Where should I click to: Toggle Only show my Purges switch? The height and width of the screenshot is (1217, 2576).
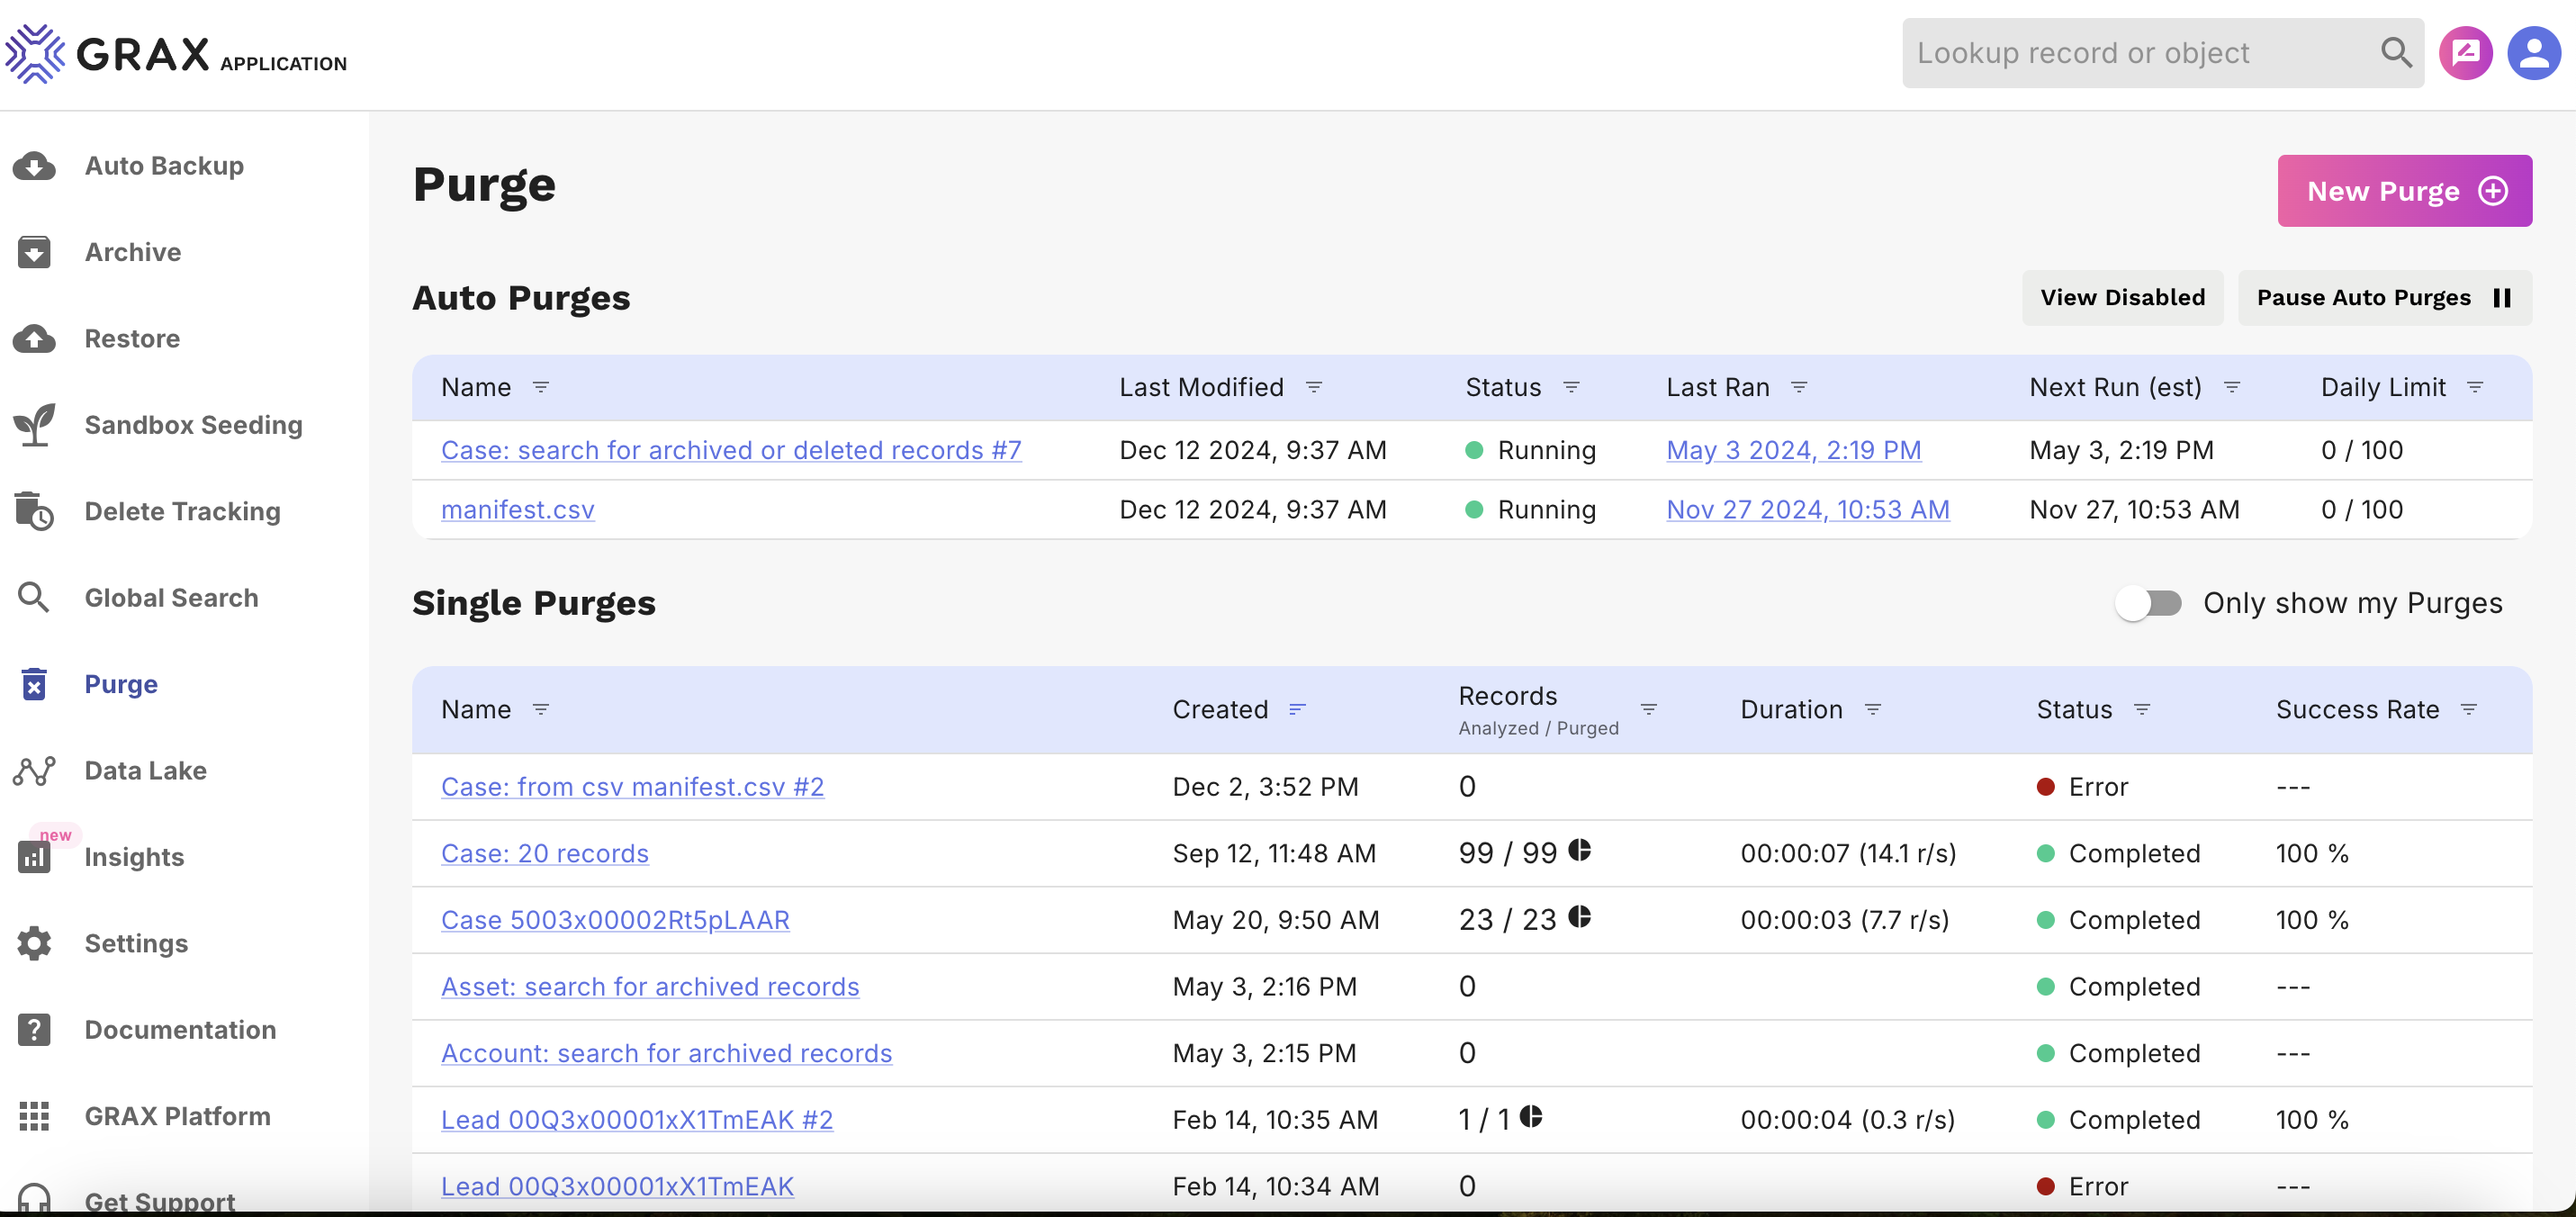click(2149, 603)
